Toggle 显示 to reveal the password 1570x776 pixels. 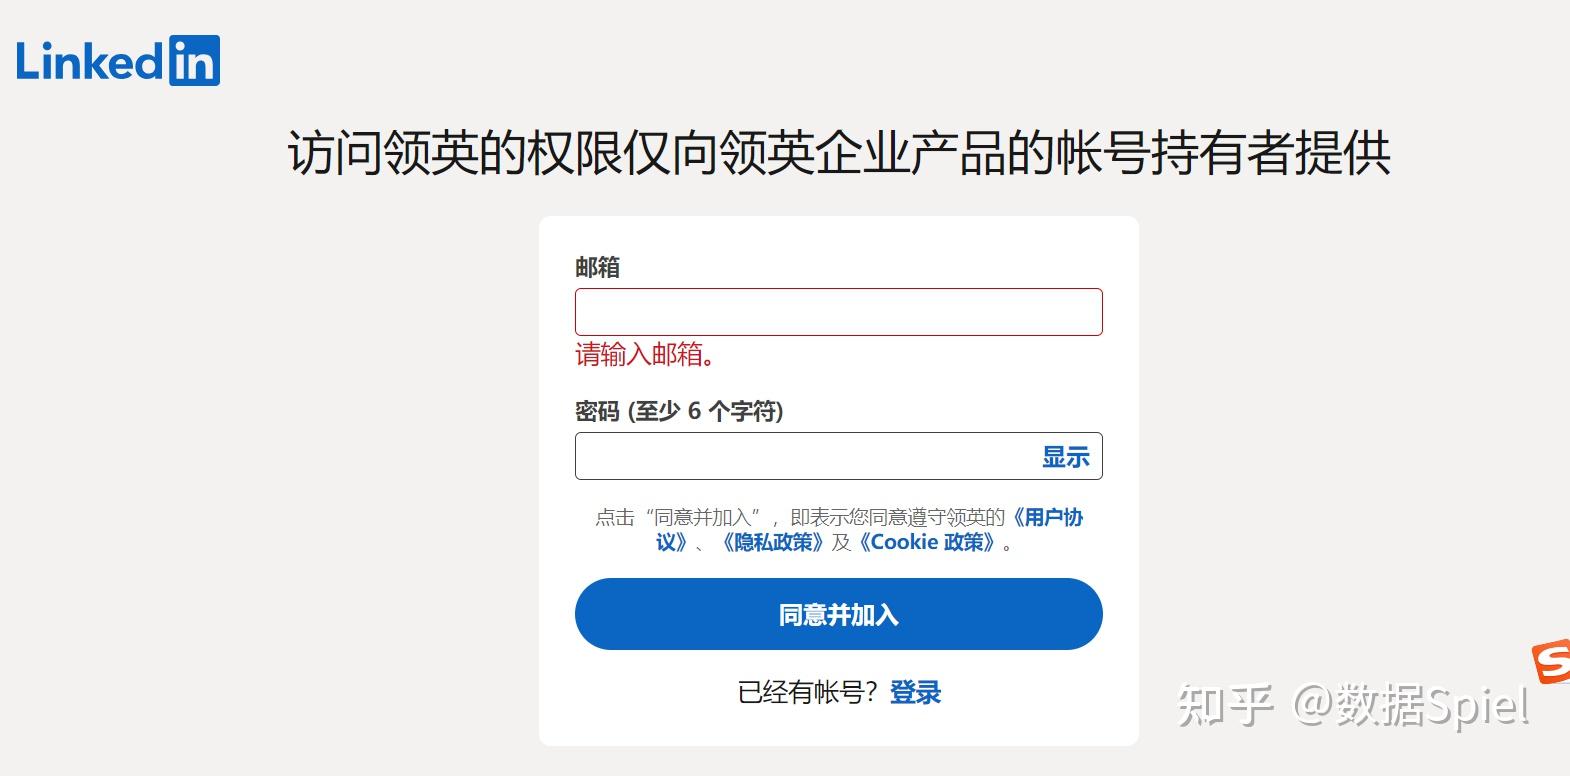click(1063, 456)
